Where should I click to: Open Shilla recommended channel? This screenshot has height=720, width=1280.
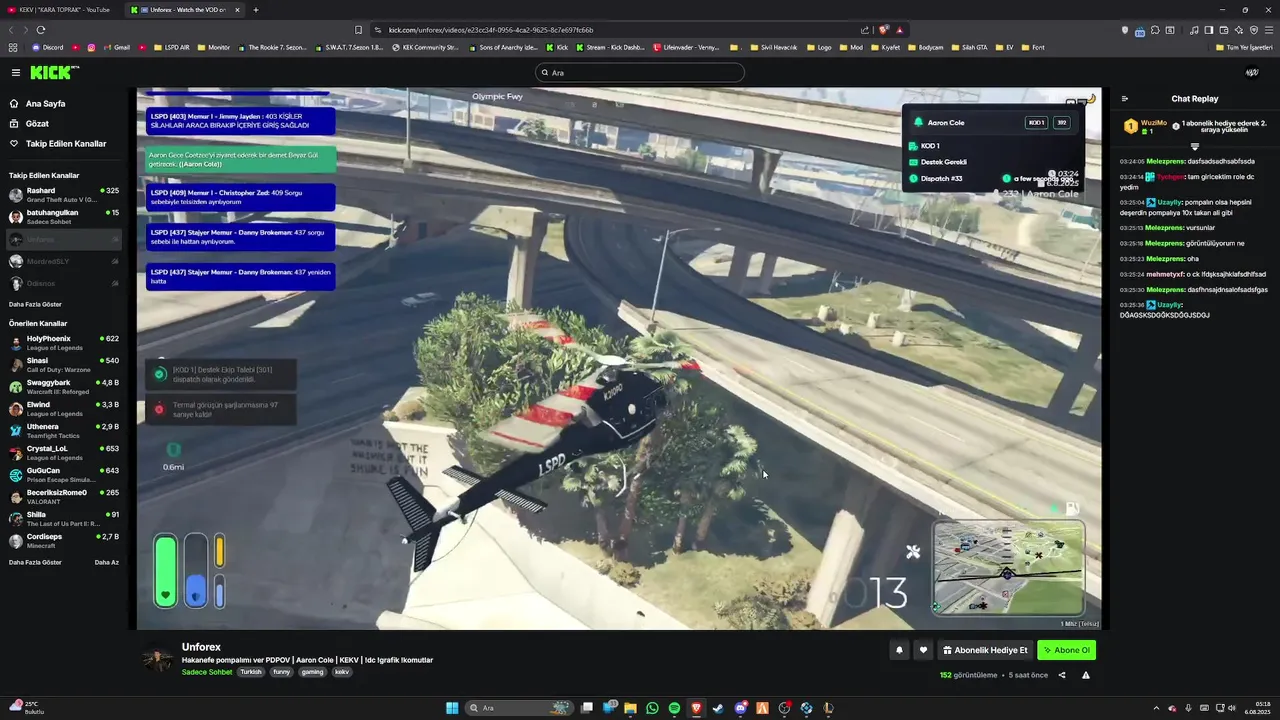64,519
